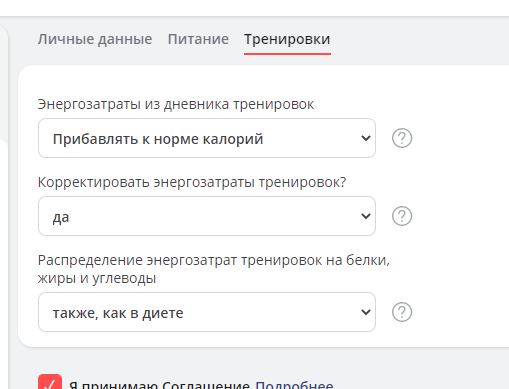The image size is (509, 389).
Task: Switch to the Питание tab
Action: 198,39
